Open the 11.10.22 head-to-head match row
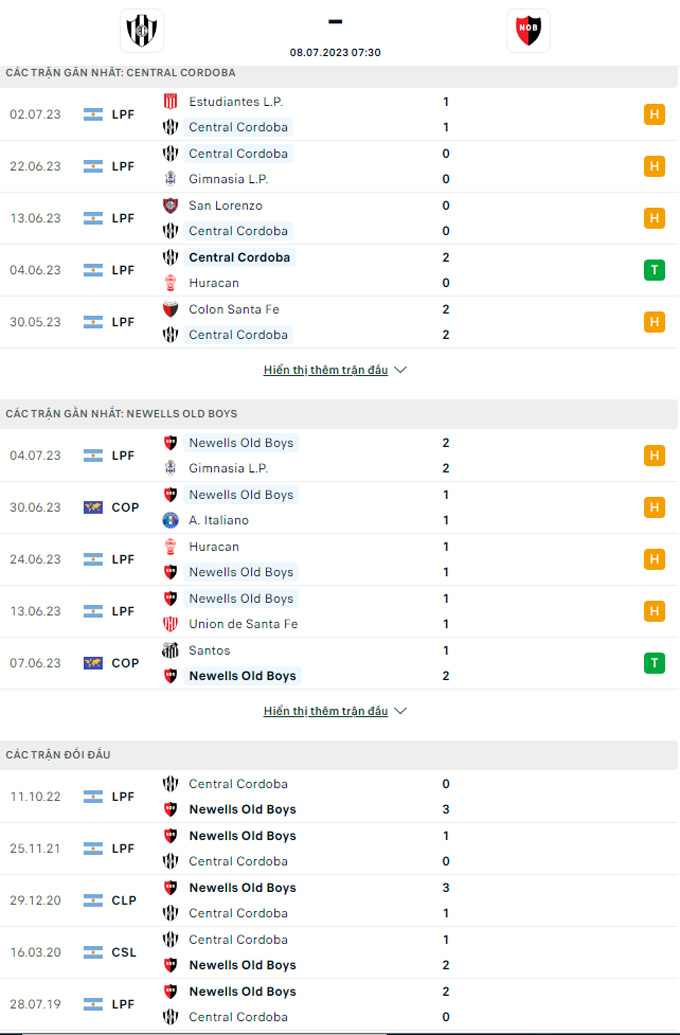 [x=339, y=797]
